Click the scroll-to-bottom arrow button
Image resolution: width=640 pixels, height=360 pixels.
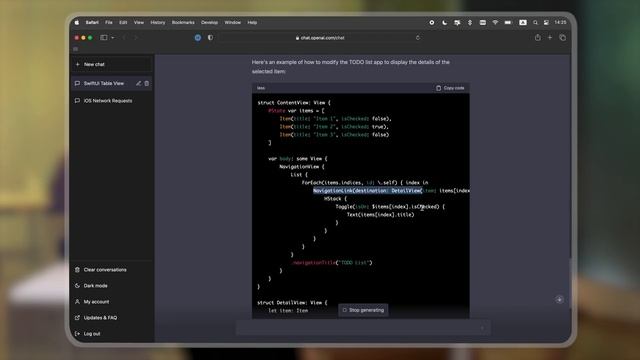[x=559, y=300]
